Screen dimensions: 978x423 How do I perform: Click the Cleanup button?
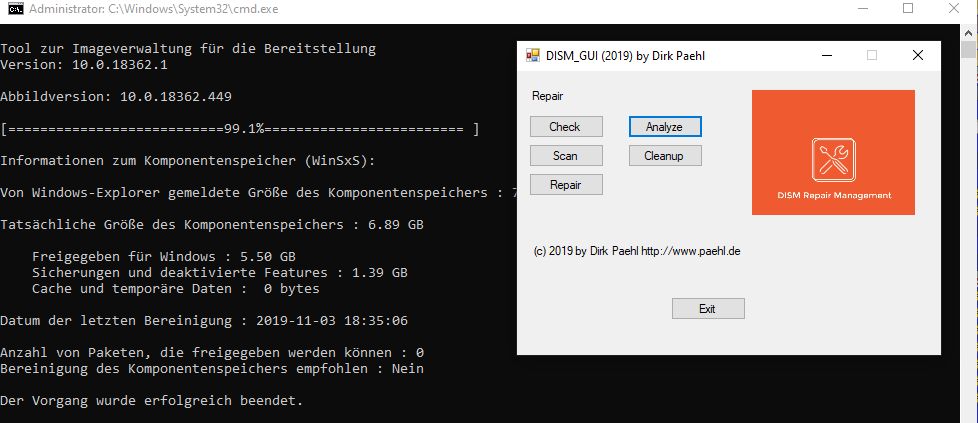pos(664,156)
